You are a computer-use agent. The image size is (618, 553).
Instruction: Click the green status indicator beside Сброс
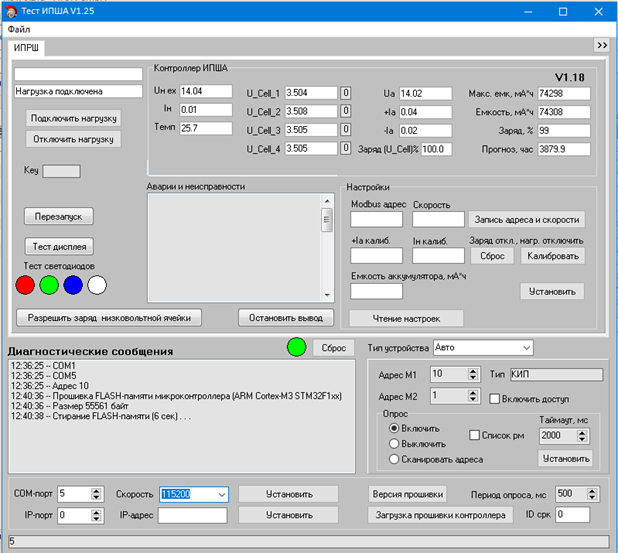click(x=296, y=348)
